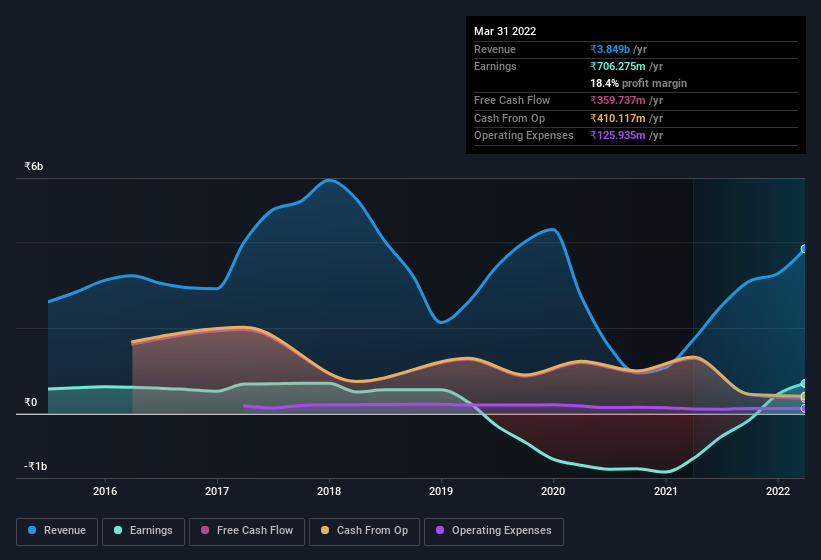This screenshot has height=560, width=821.
Task: Click the ₹410.117m cash from op value
Action: point(618,118)
